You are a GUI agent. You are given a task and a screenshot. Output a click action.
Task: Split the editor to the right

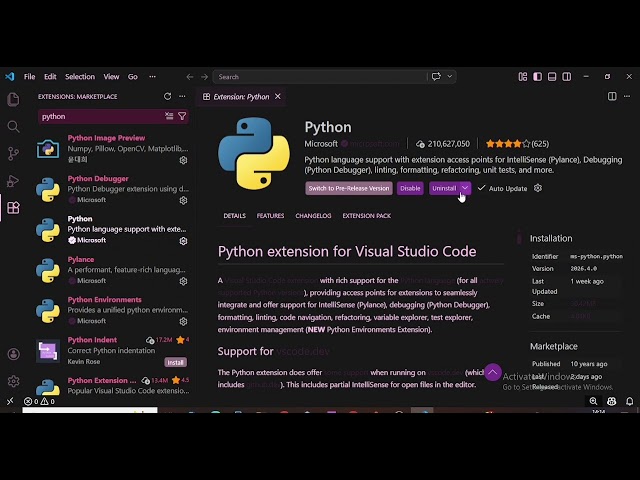[x=612, y=96]
